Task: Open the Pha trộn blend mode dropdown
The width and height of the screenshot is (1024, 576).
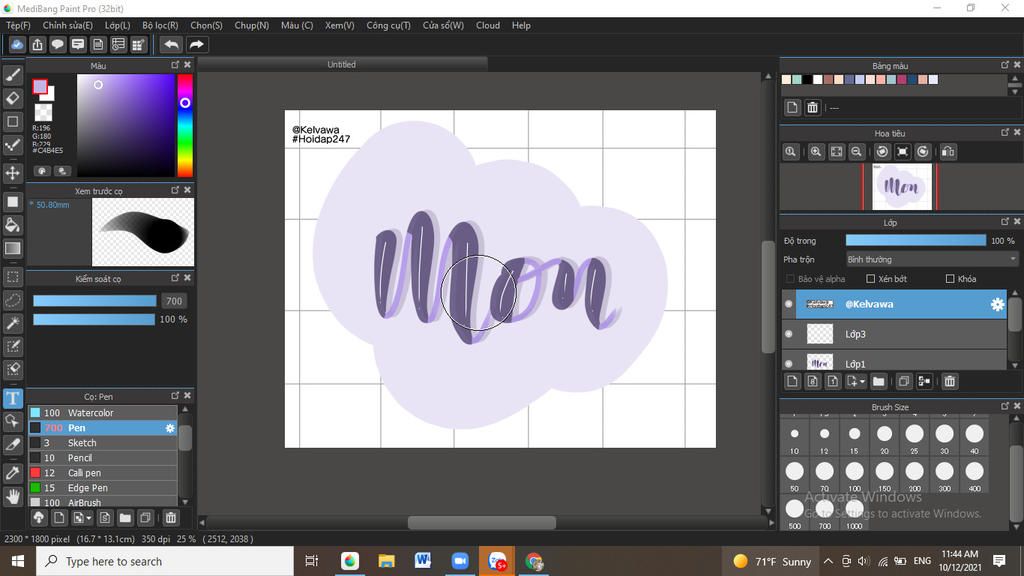Action: point(932,259)
